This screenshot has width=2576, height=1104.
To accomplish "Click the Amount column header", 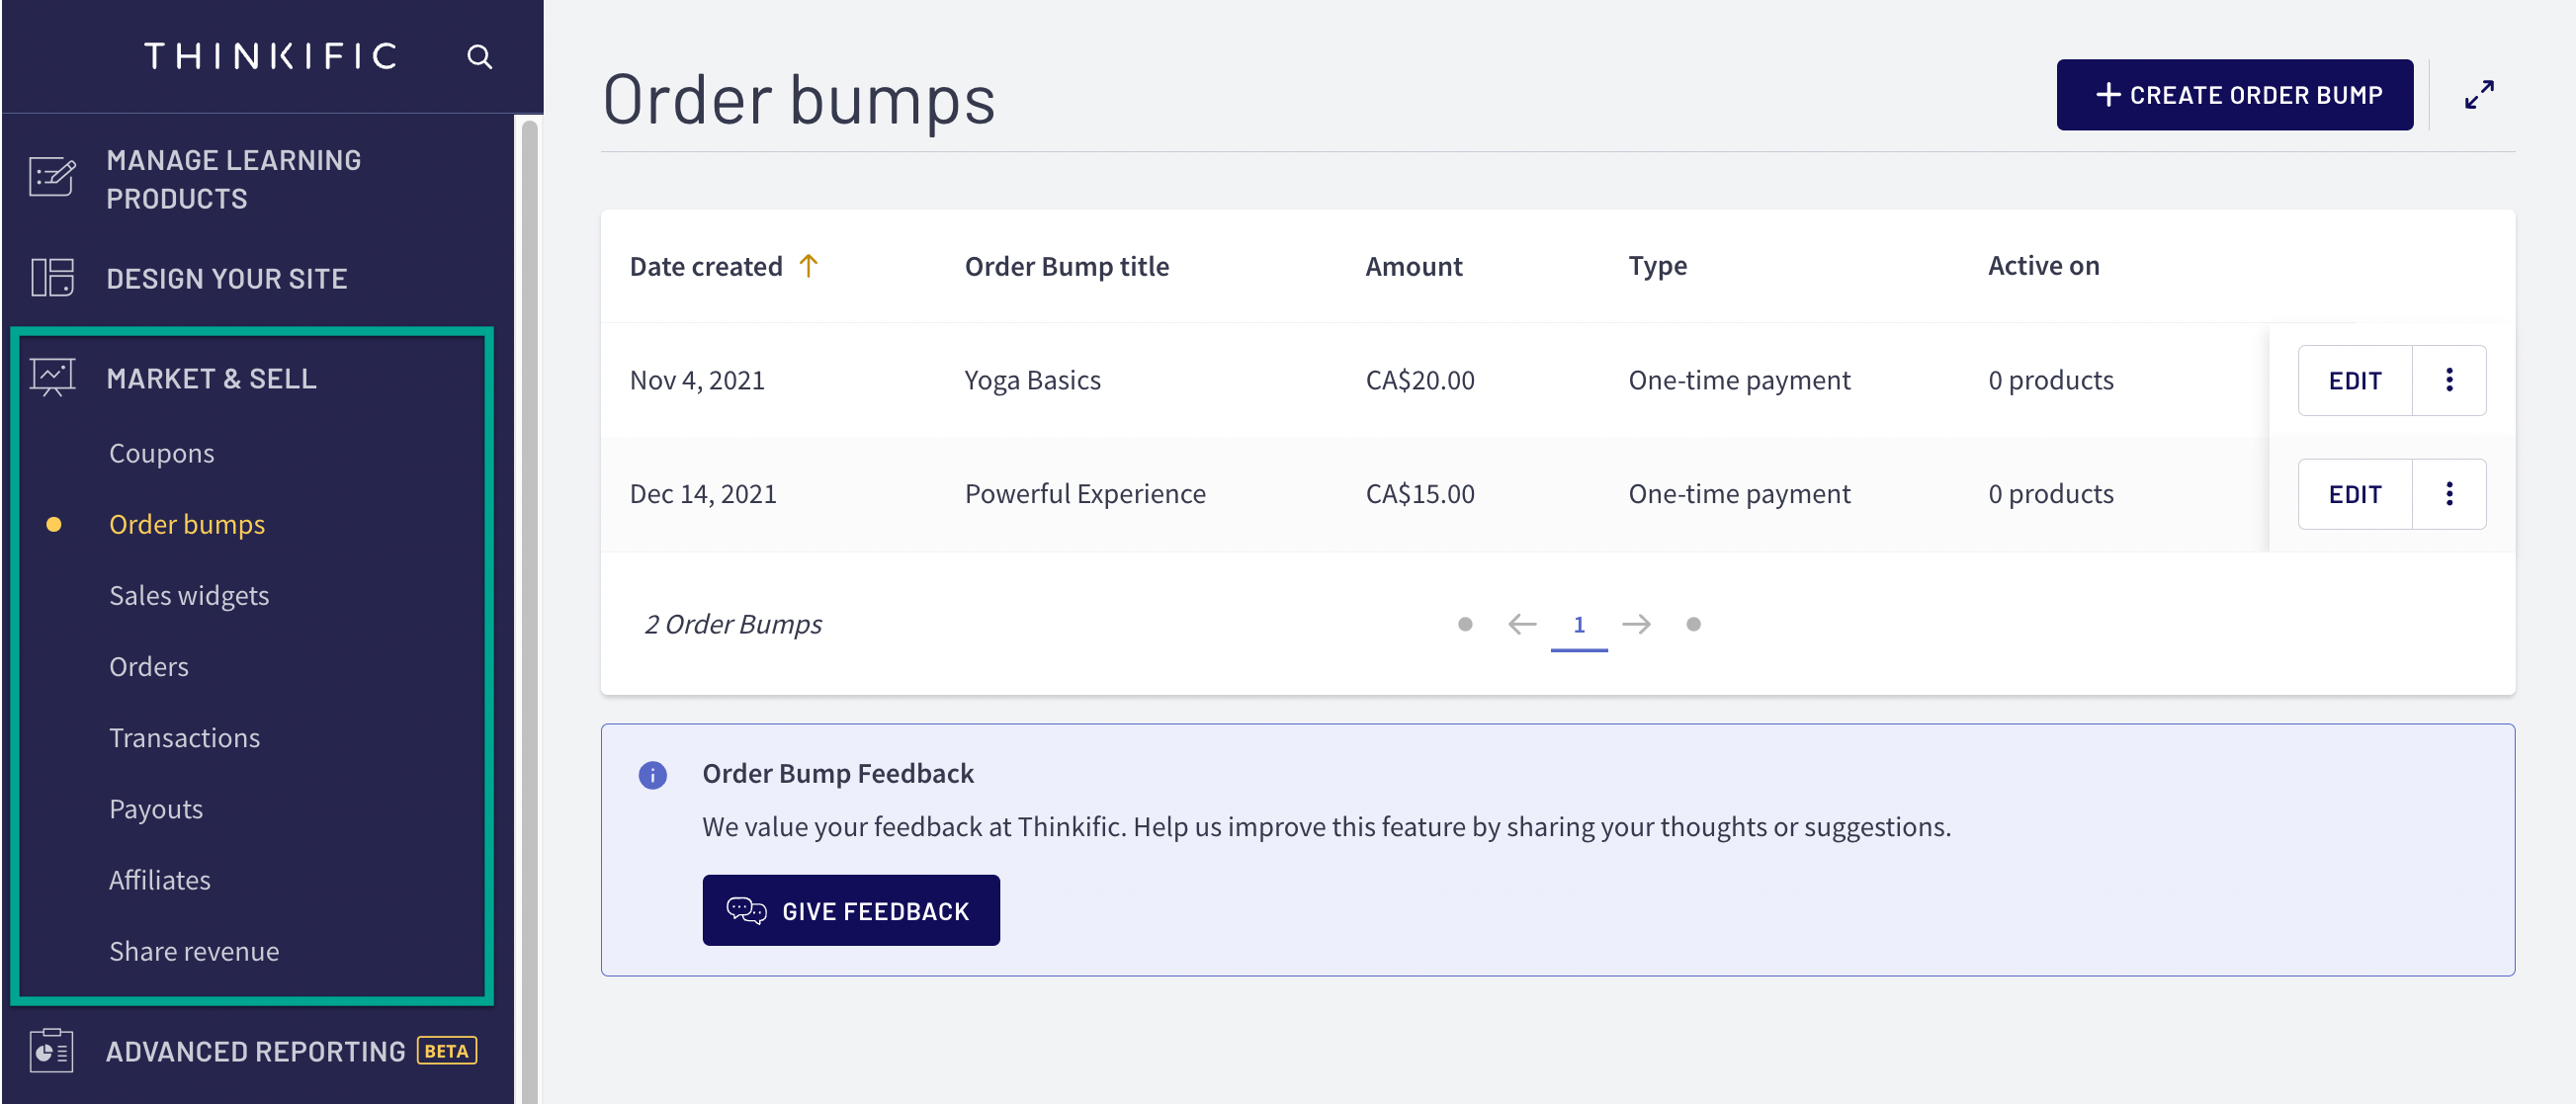I will [x=1414, y=266].
